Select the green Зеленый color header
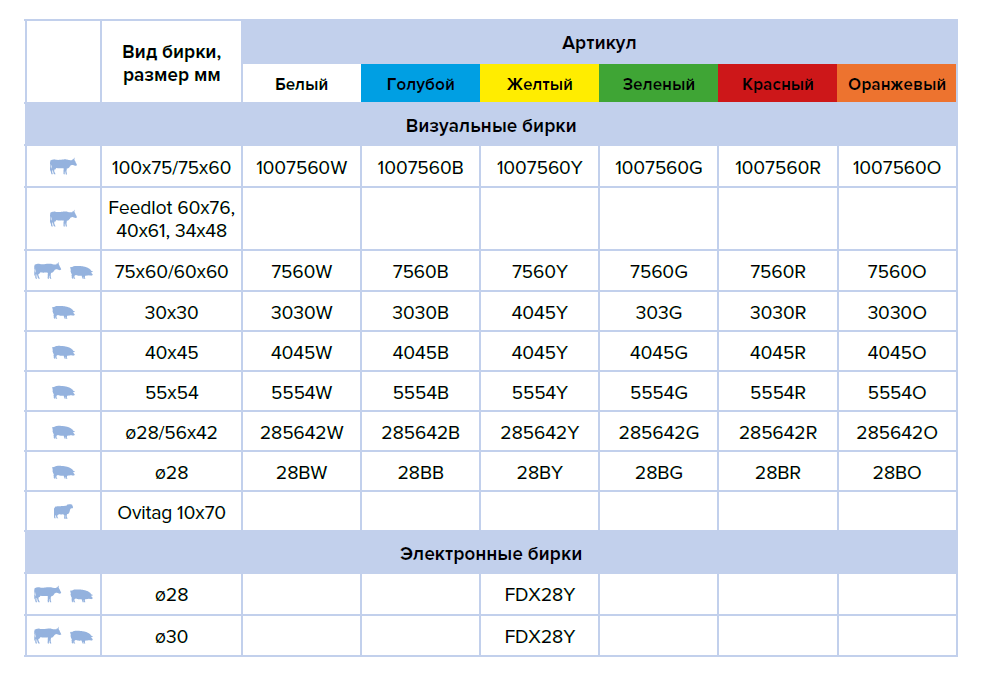The width and height of the screenshot is (1004, 684). [658, 83]
